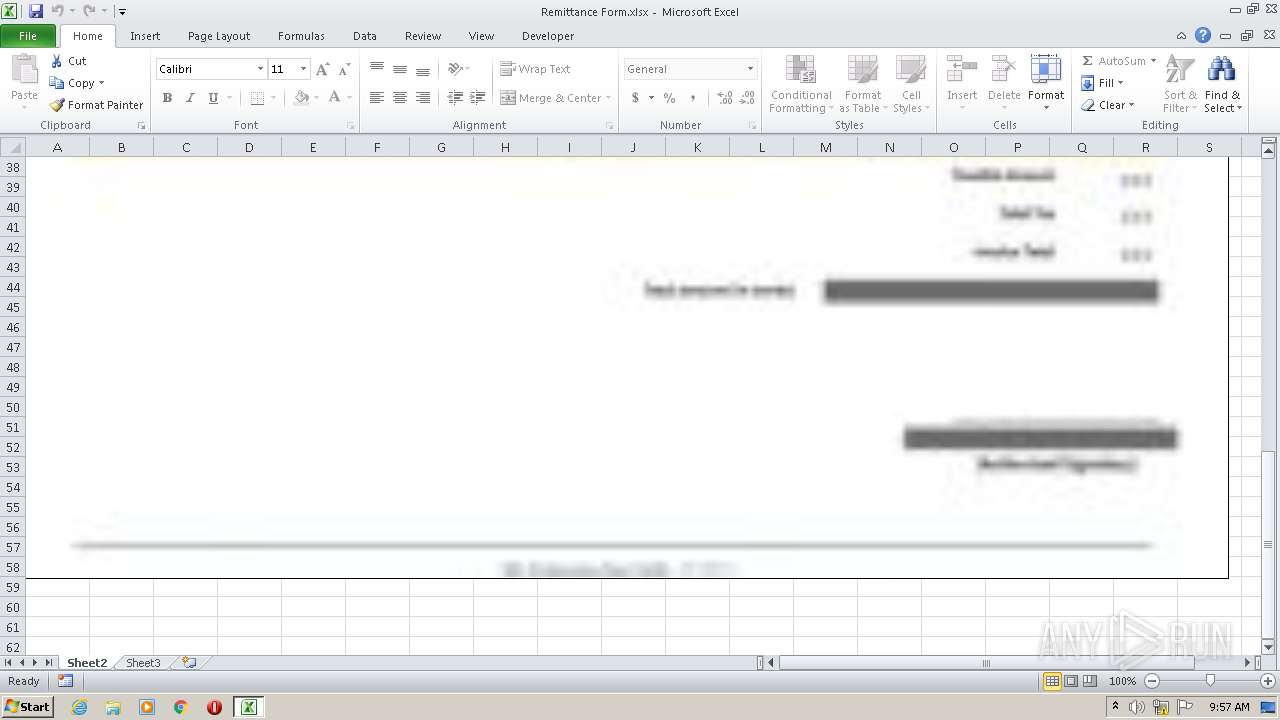Switch to Developer tab
The image size is (1280, 720).
(548, 36)
